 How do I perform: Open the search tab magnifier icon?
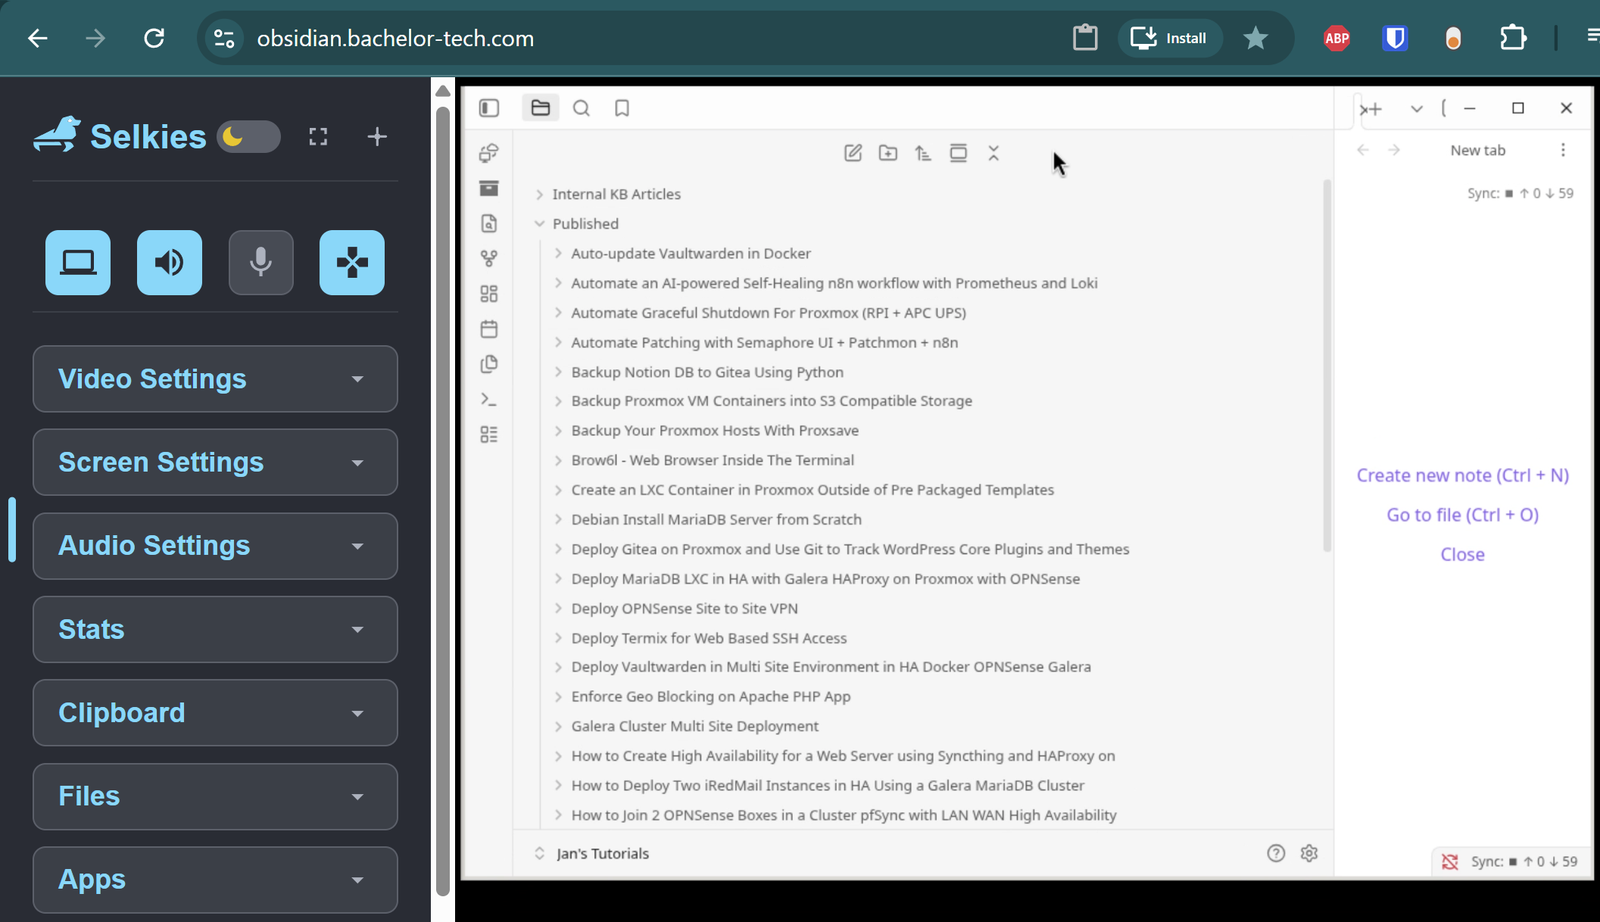pyautogui.click(x=581, y=108)
